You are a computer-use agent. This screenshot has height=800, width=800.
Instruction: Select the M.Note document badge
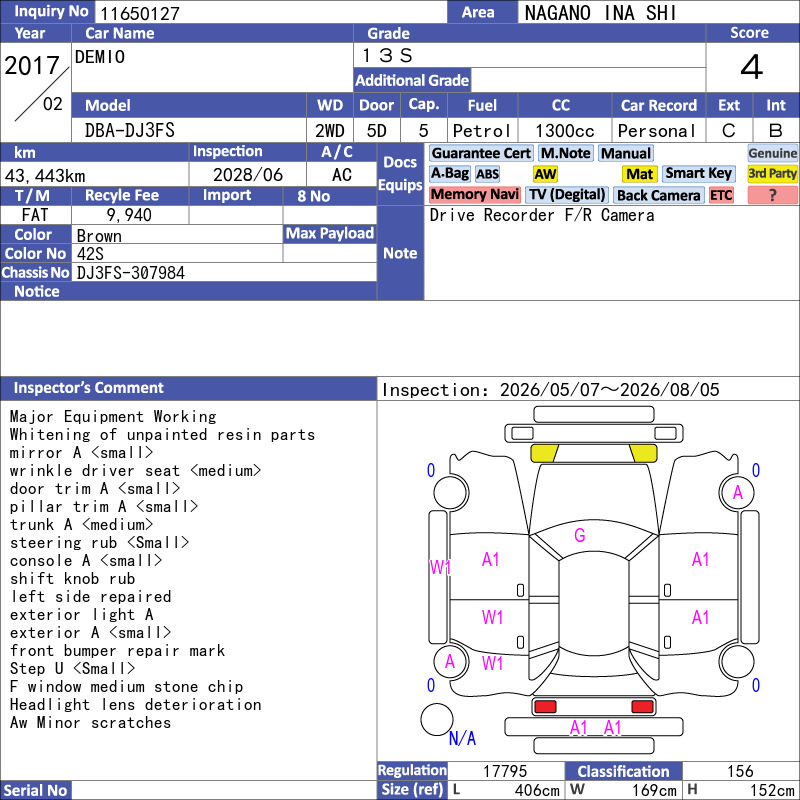(x=565, y=153)
